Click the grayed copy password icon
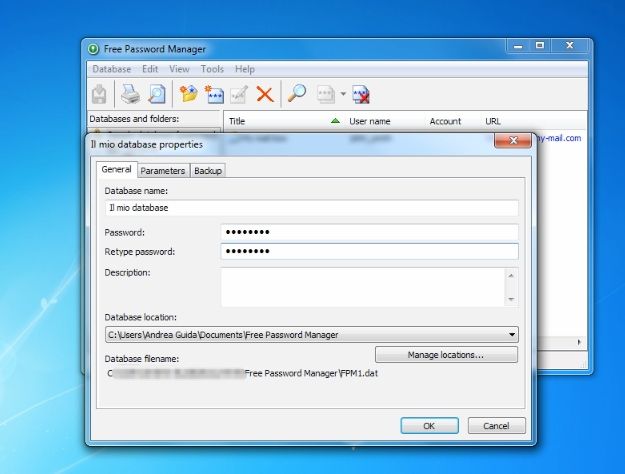This screenshot has height=474, width=625. point(326,94)
